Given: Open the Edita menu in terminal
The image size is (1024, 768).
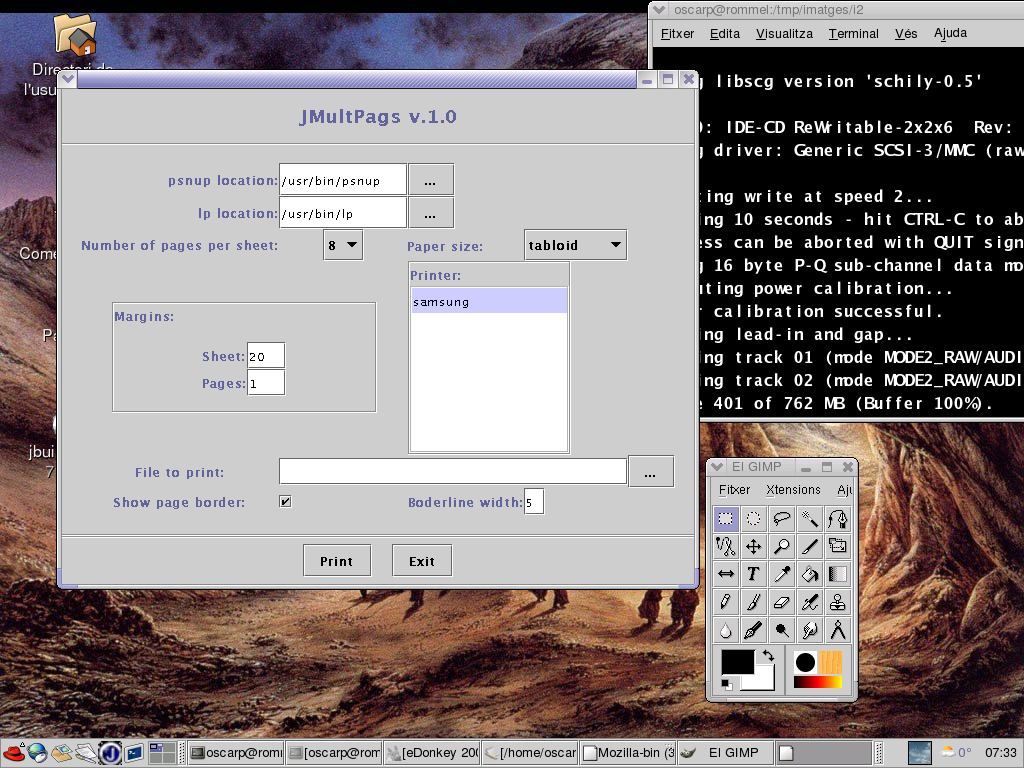Looking at the screenshot, I should click(725, 33).
